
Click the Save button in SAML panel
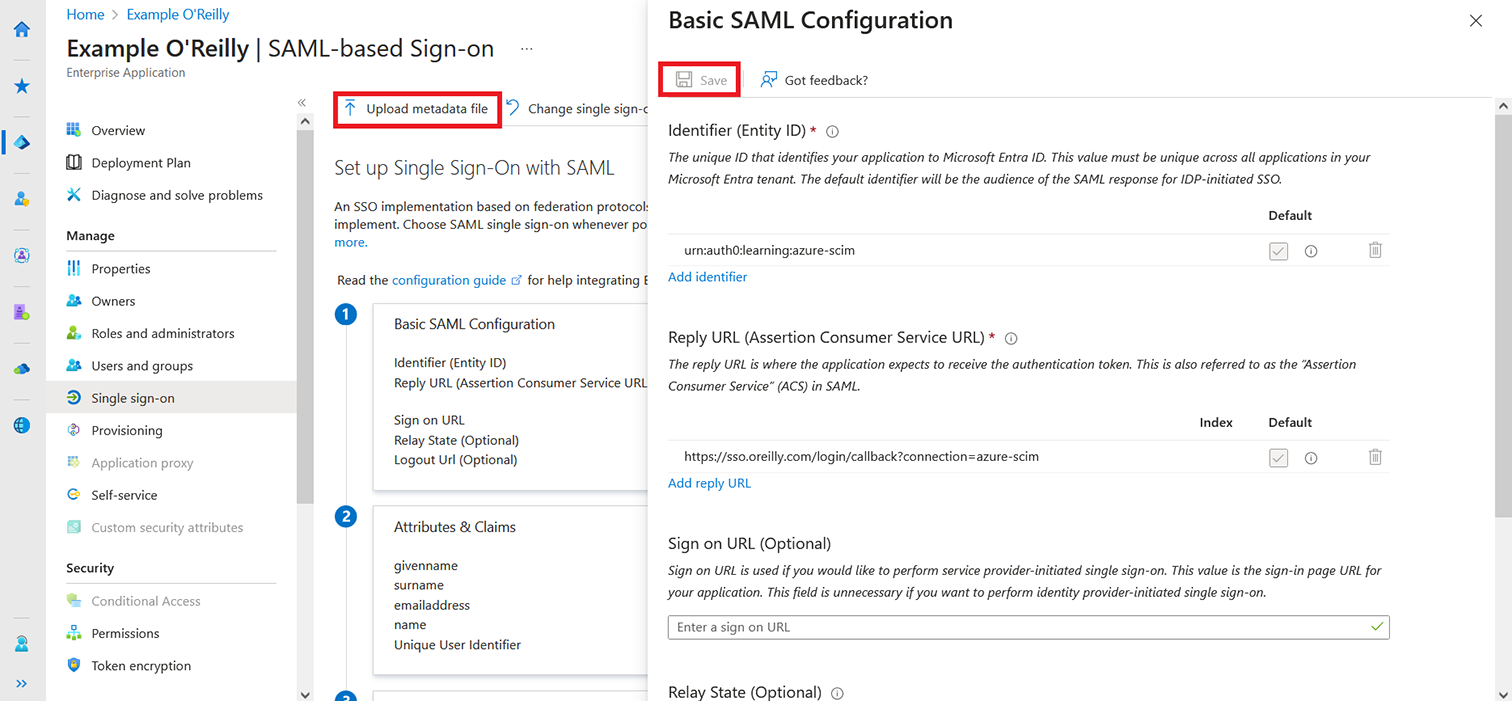coord(700,80)
